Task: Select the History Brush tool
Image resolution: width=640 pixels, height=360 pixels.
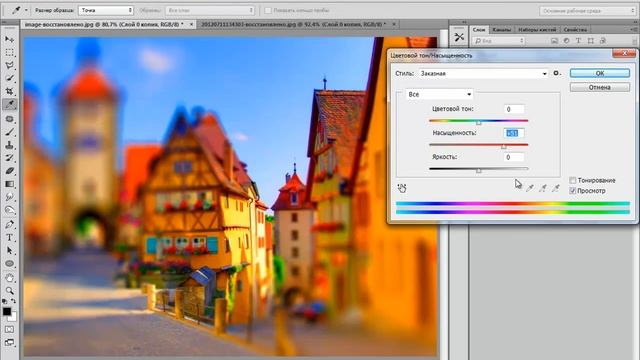Action: pyautogui.click(x=9, y=158)
